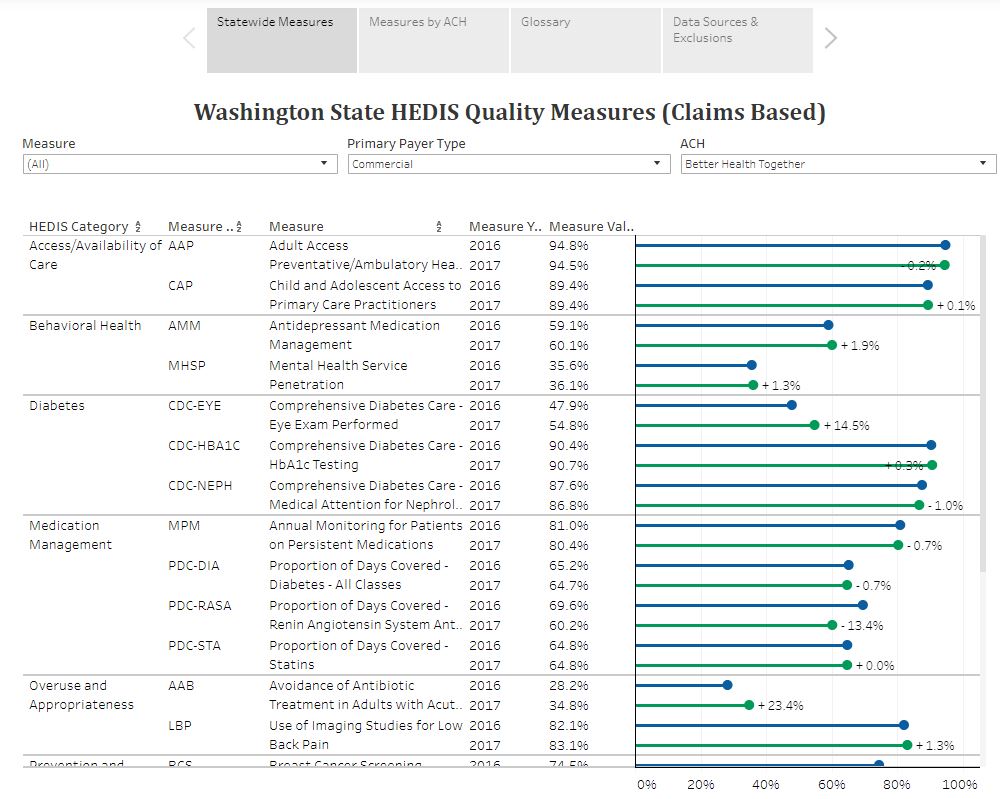Click the right arrow to next tabs
The image size is (1000, 799).
coord(830,39)
